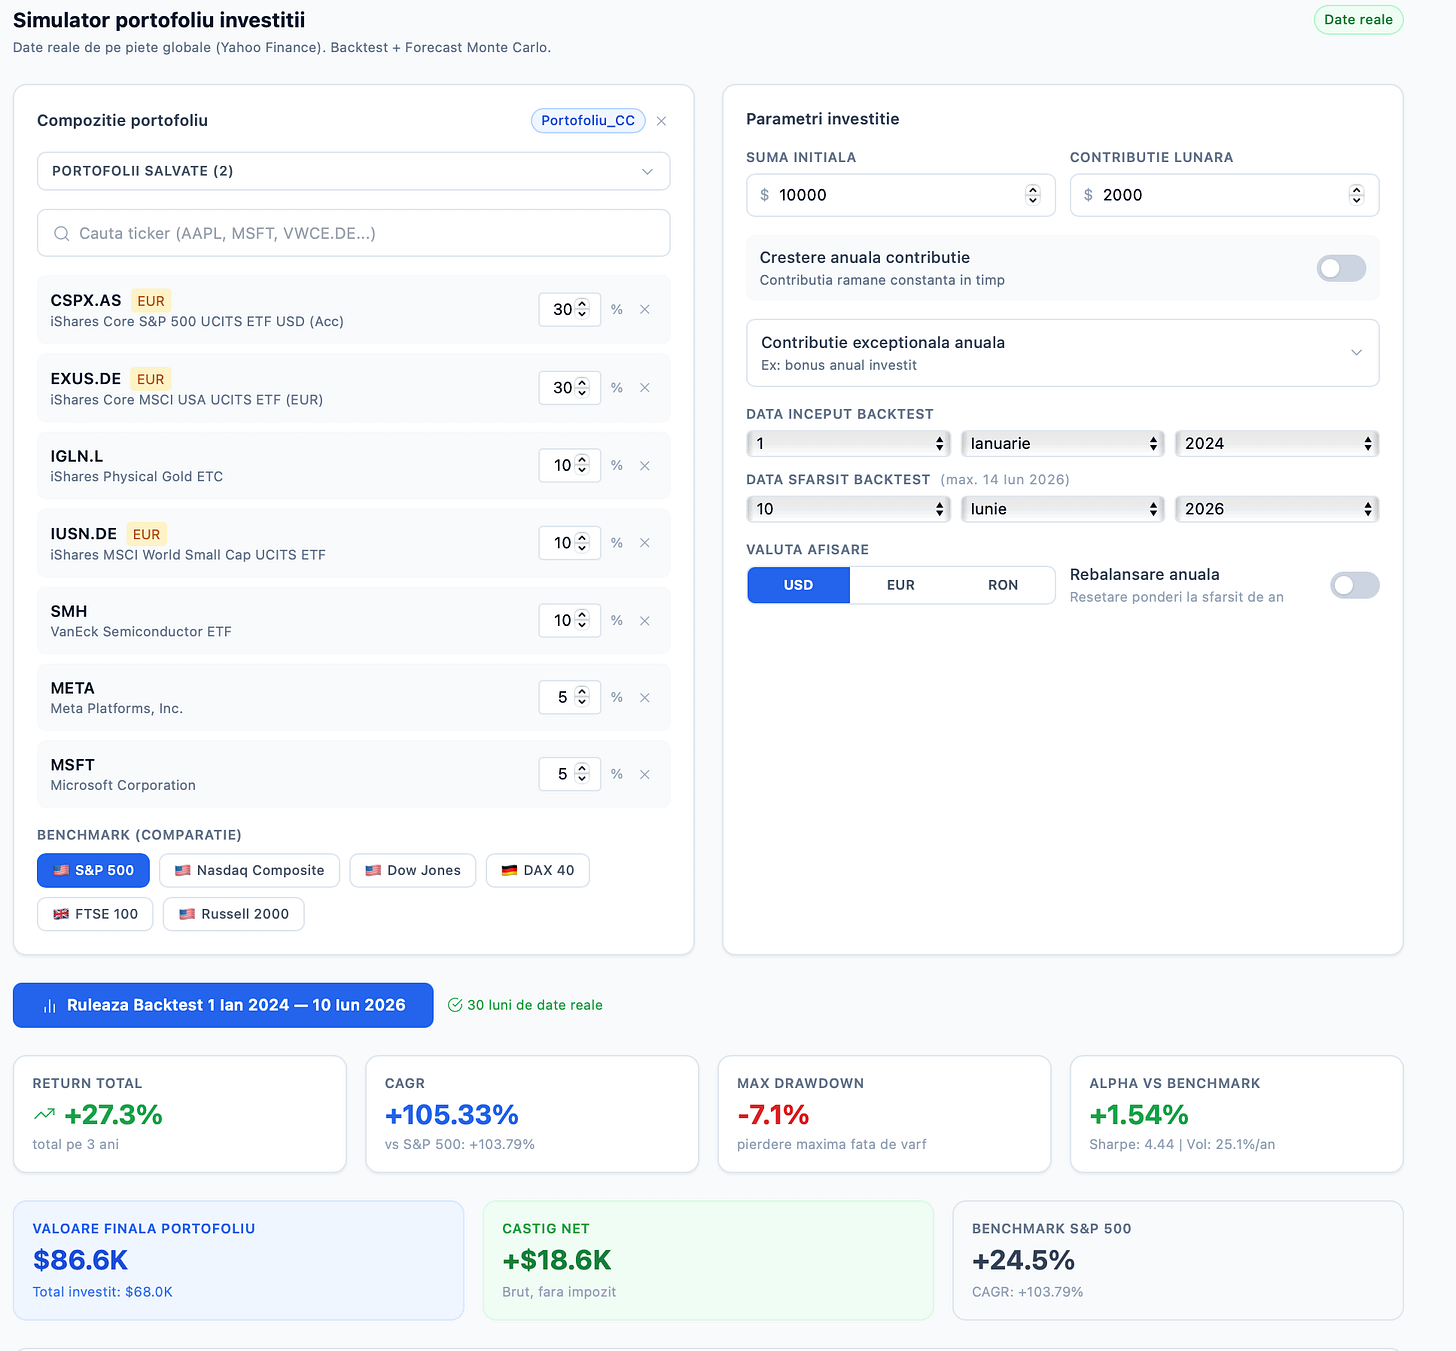The image size is (1456, 1351).
Task: Switch display currency to EUR
Action: 900,585
